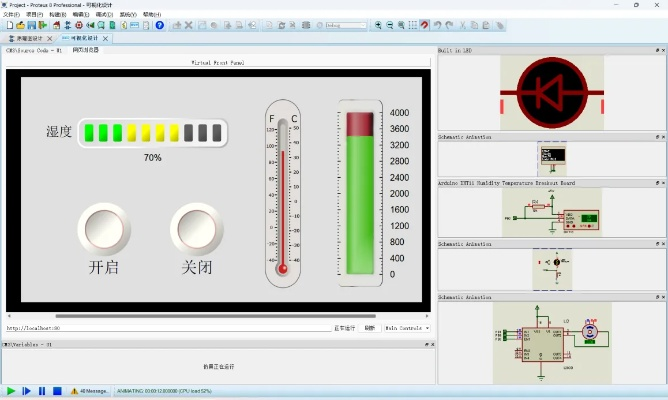
Task: Pause the running simulation
Action: [x=42, y=391]
